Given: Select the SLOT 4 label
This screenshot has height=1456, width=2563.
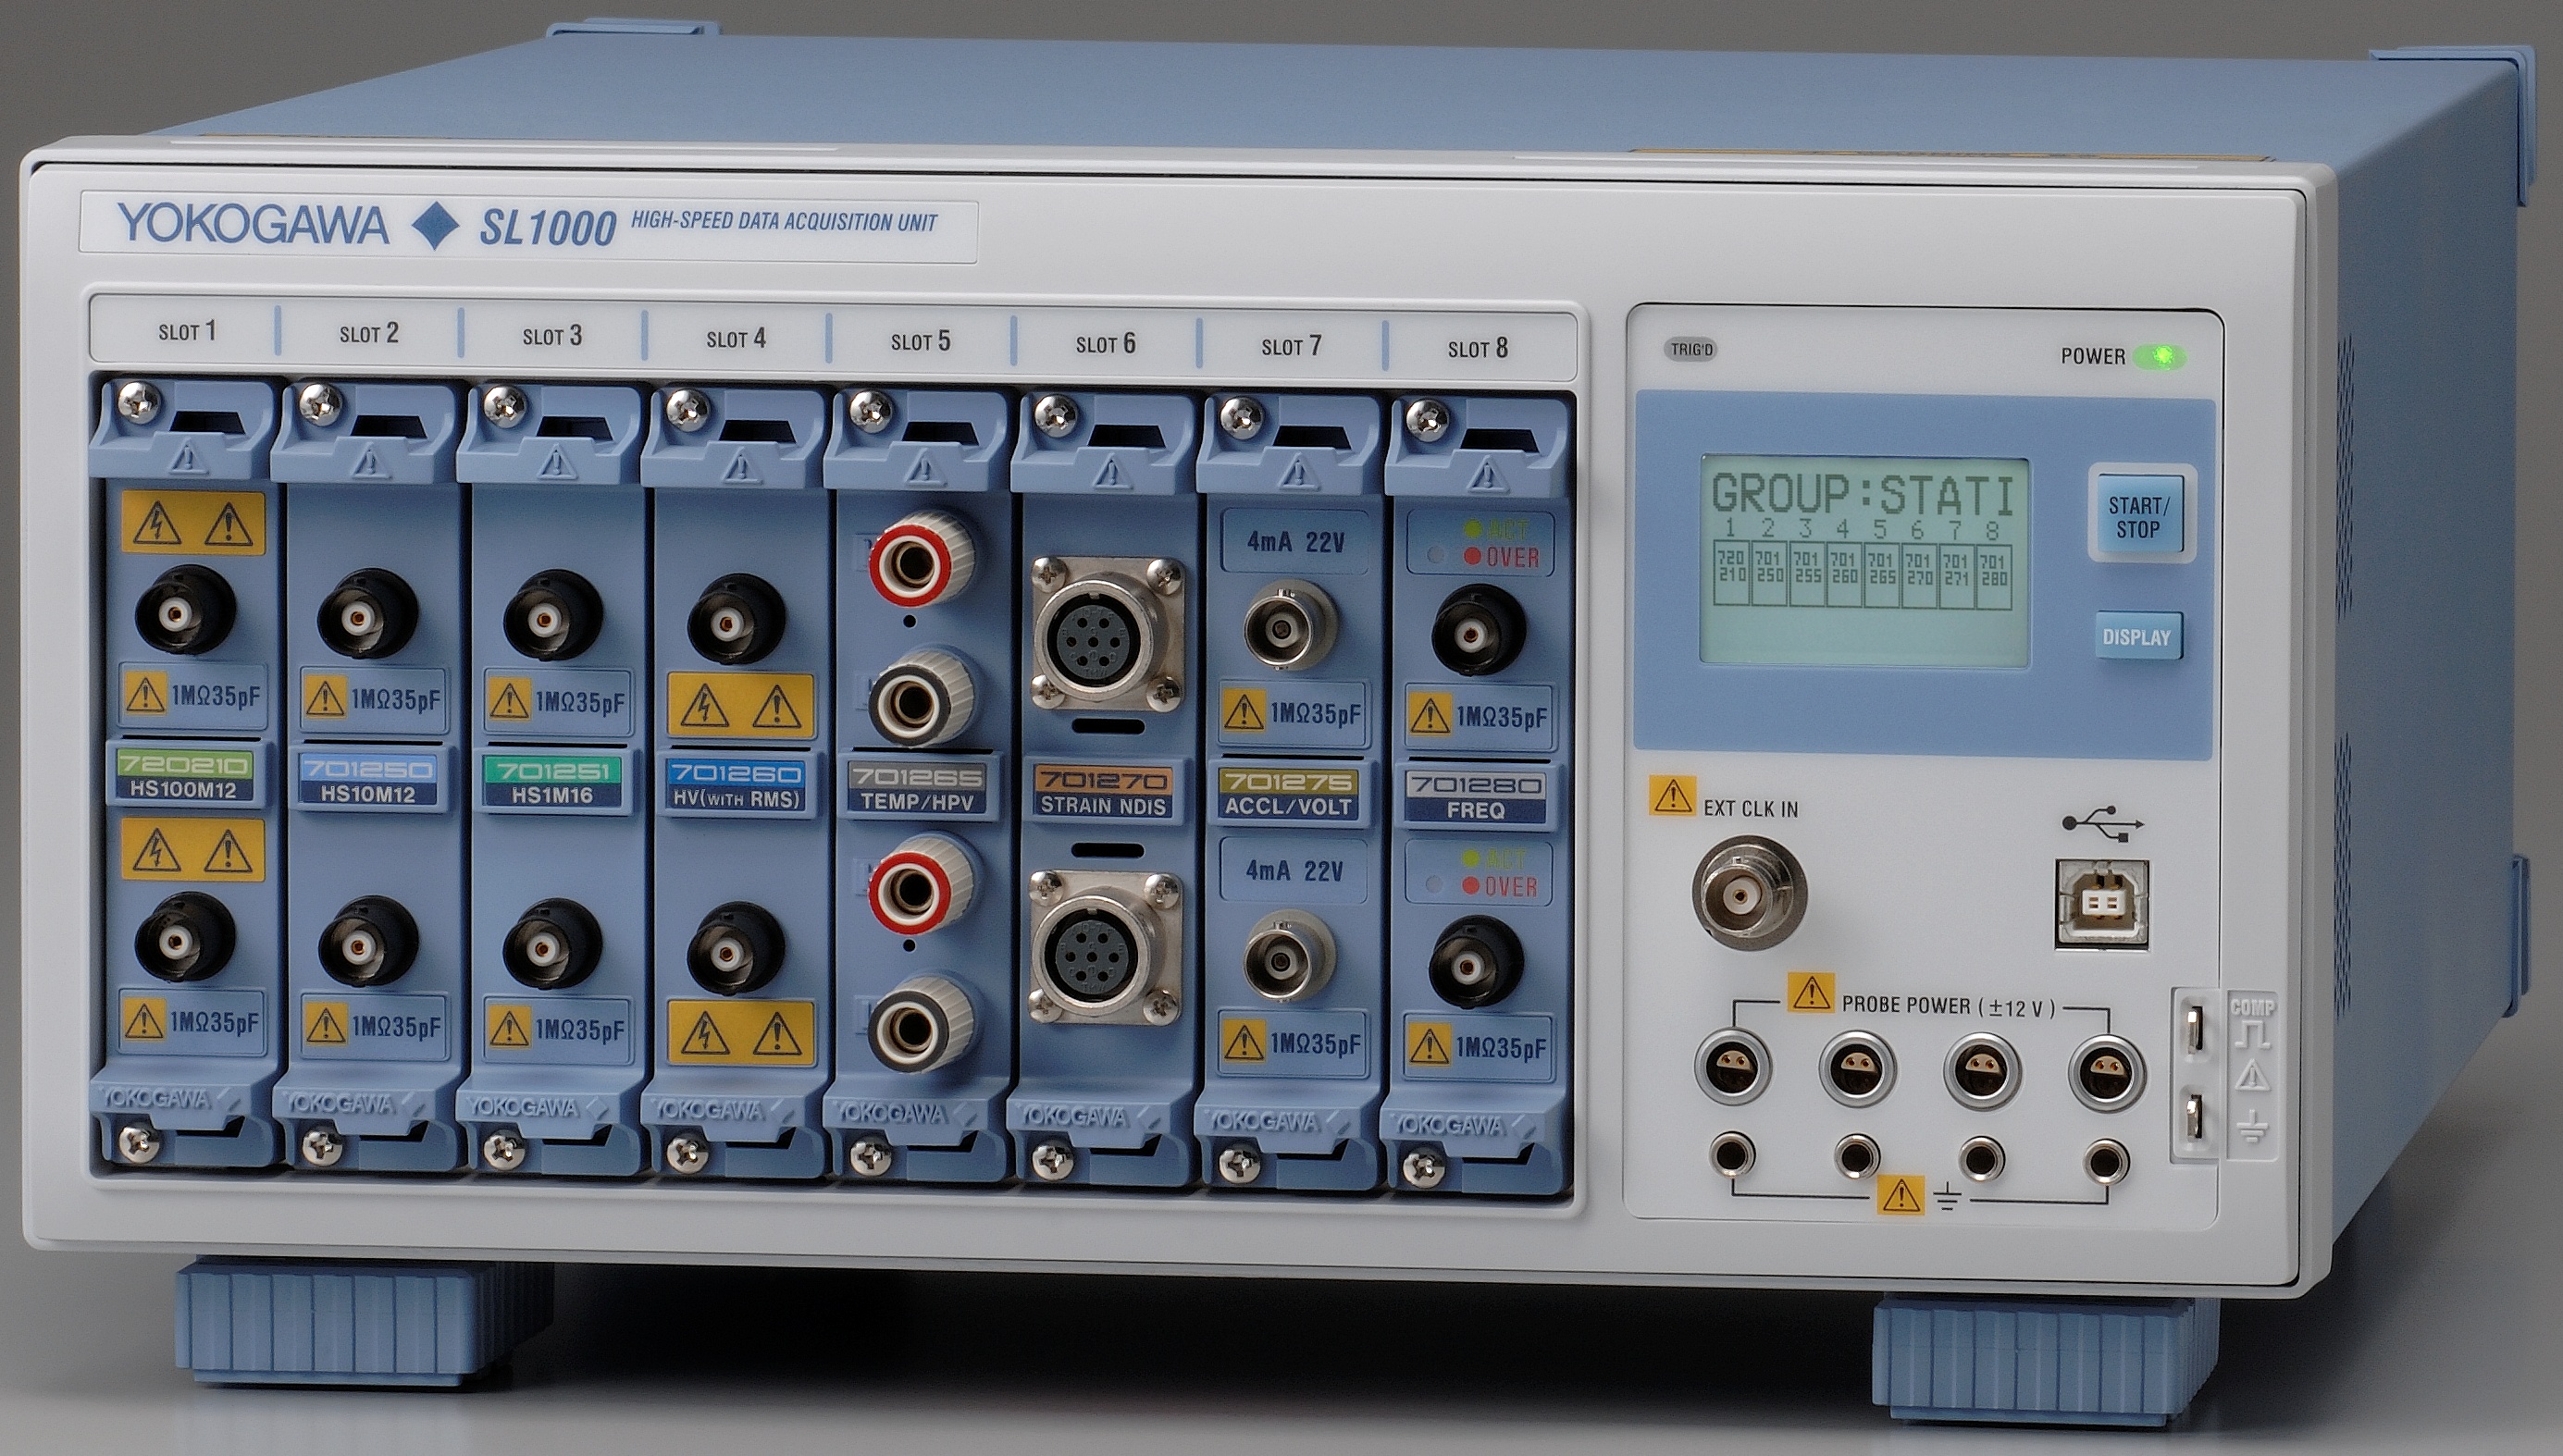Looking at the screenshot, I should 736,339.
